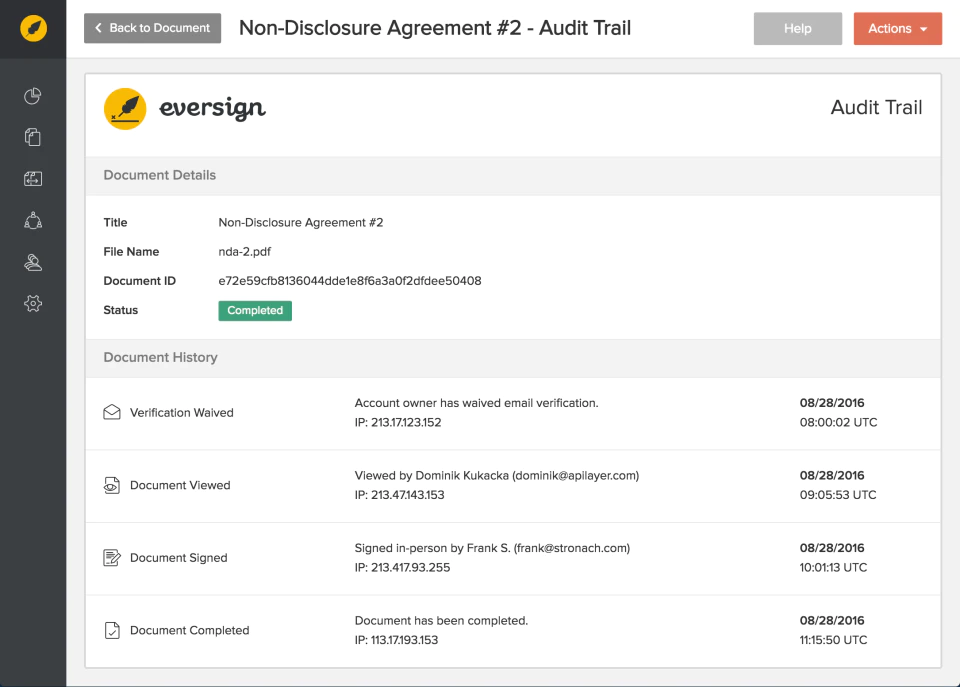Open the team connections icon in sidebar
Image resolution: width=960 pixels, height=687 pixels.
33,220
